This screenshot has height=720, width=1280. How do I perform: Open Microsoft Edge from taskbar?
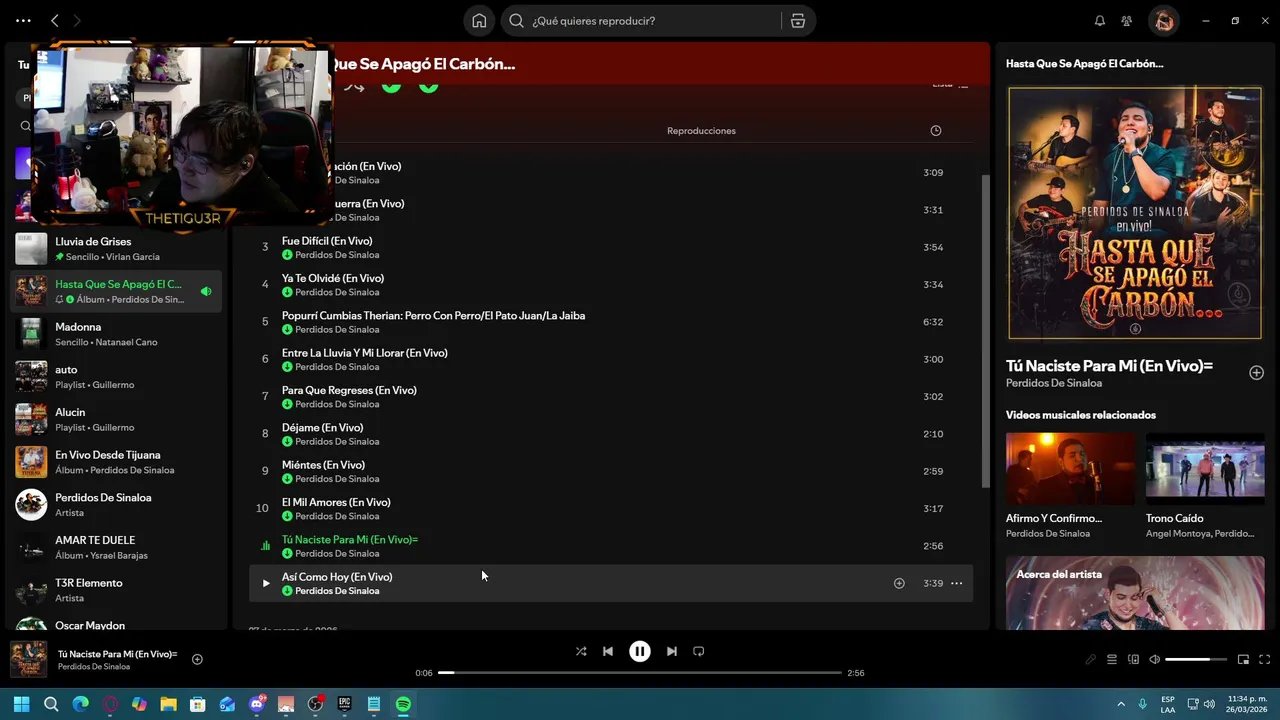click(80, 704)
